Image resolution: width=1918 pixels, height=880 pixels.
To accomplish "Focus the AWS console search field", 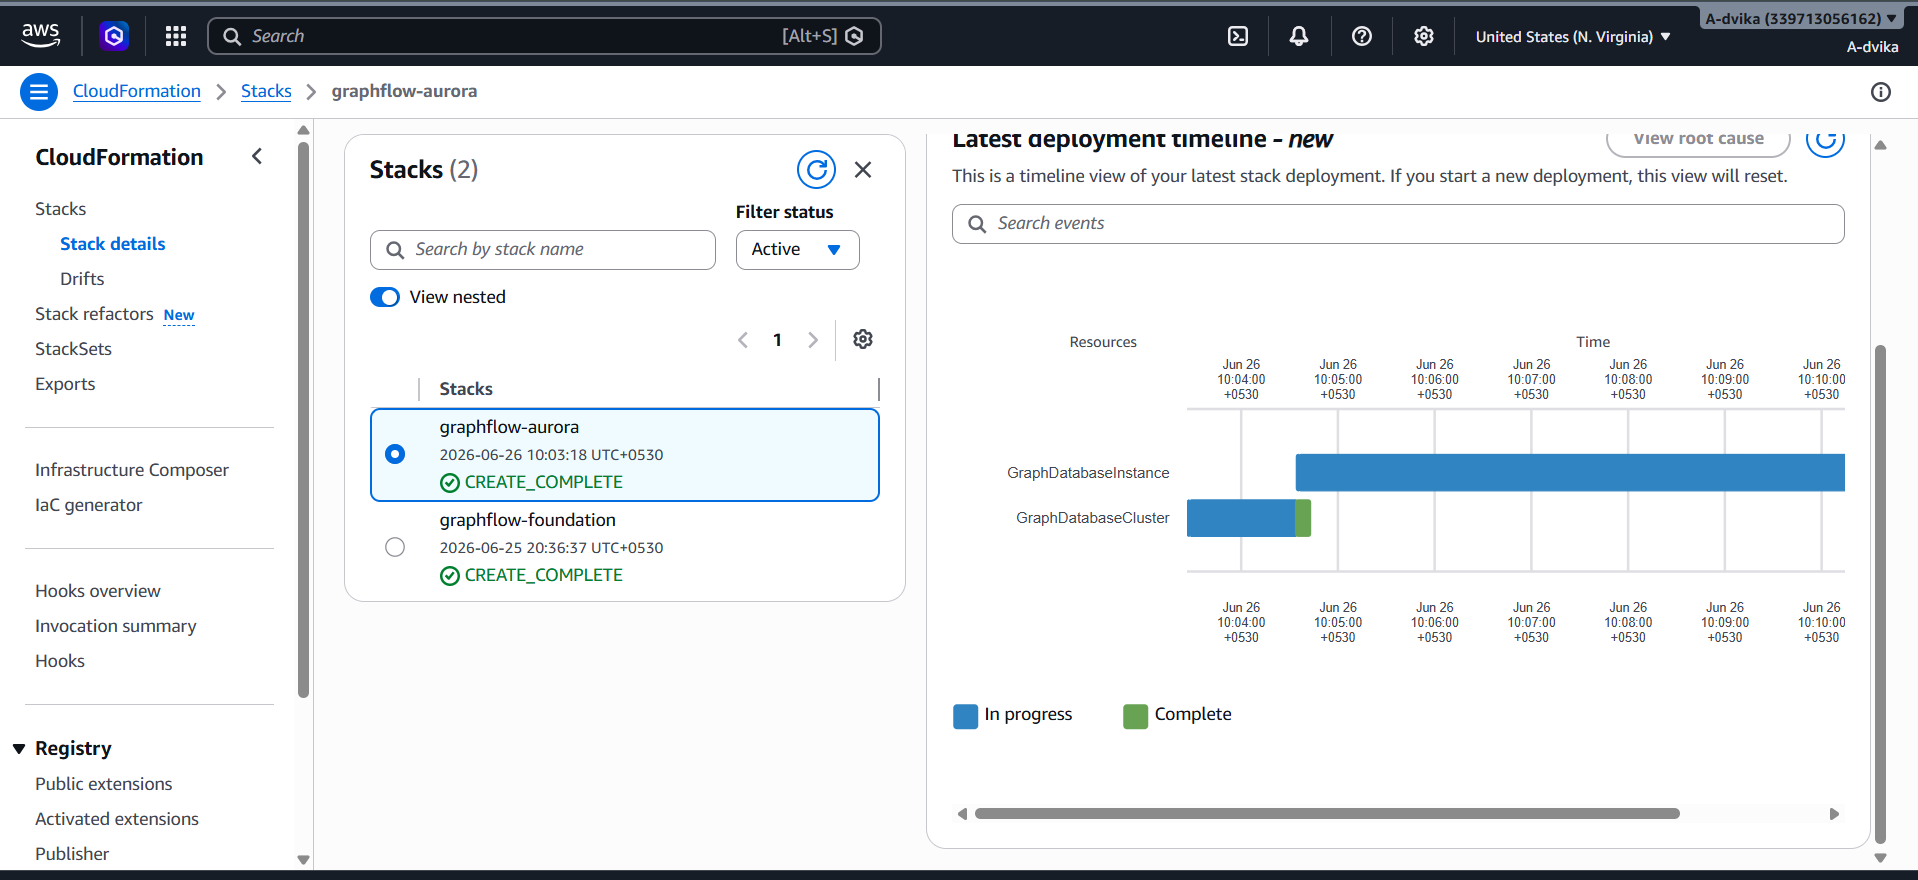I will click(x=544, y=36).
